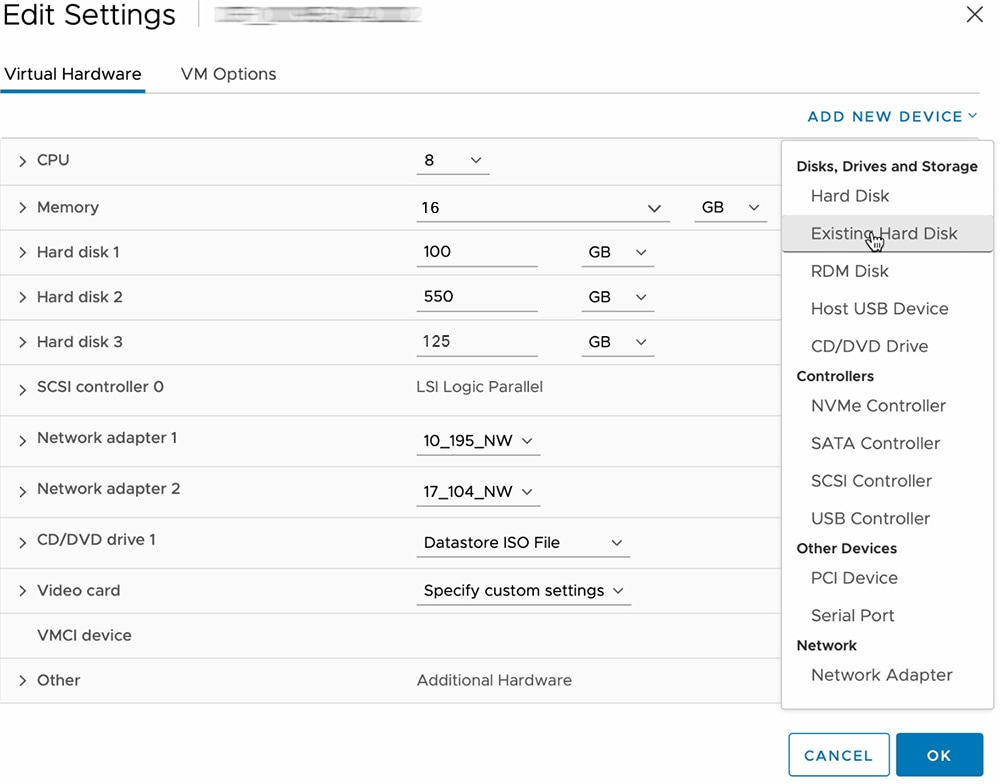The height and width of the screenshot is (784, 1000).
Task: Expand the Video card row
Action: pos(22,591)
